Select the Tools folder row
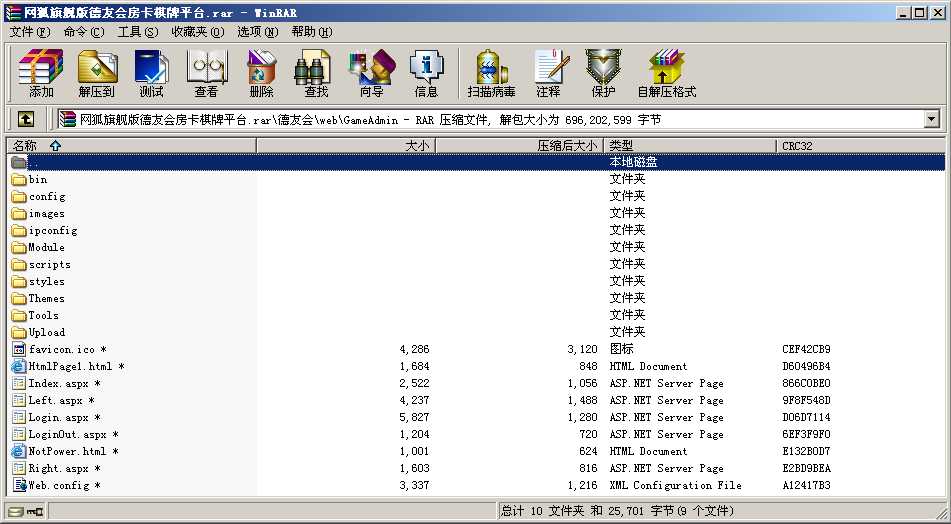The width and height of the screenshot is (951, 524). coord(476,315)
